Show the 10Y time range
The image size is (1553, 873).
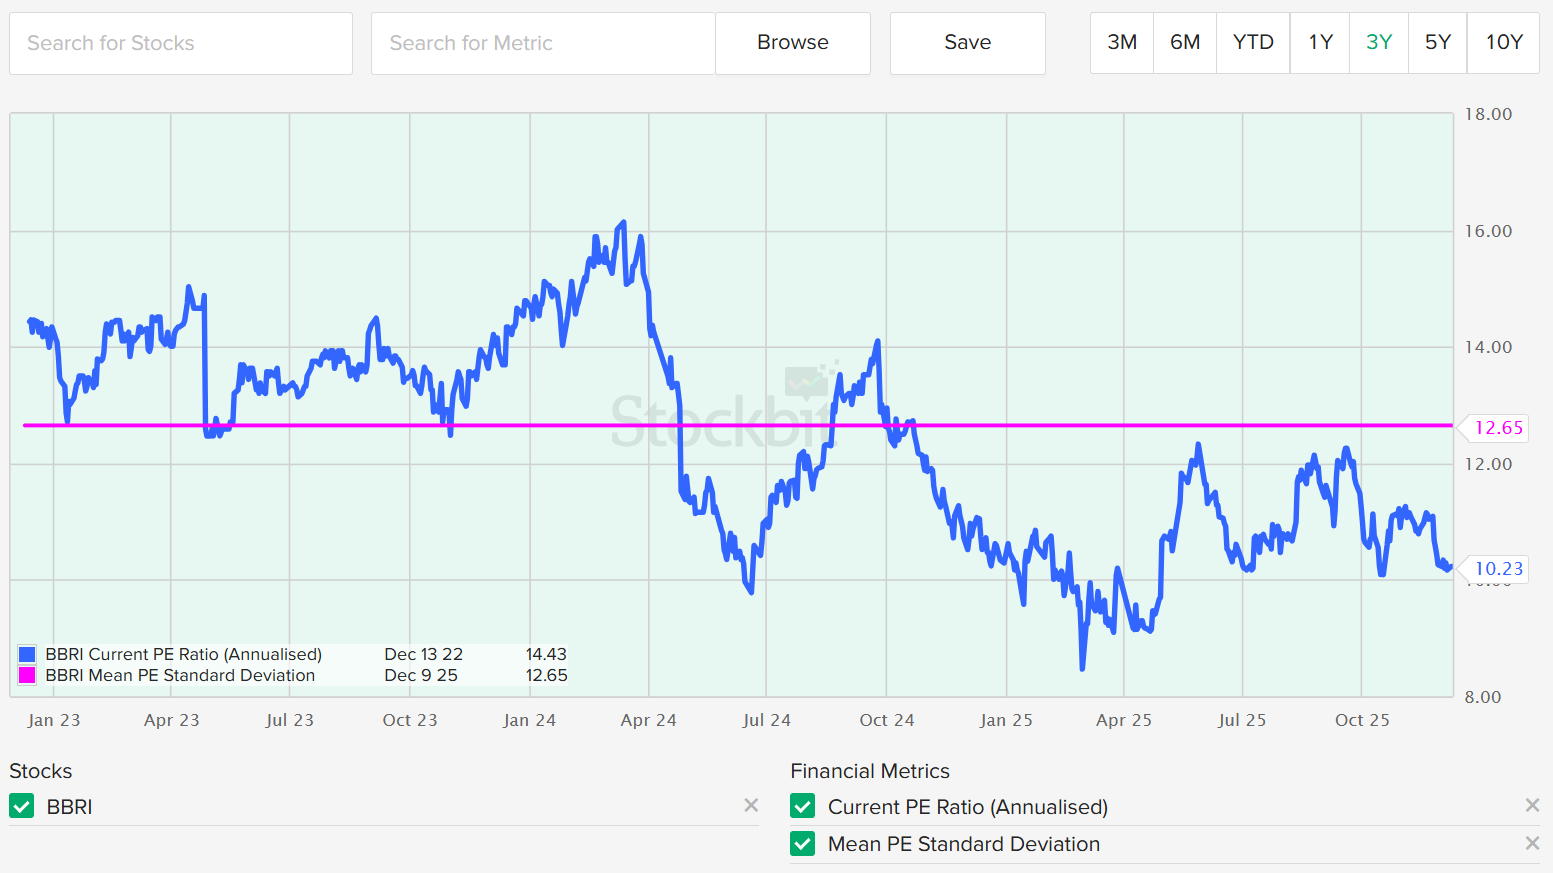[x=1504, y=42]
